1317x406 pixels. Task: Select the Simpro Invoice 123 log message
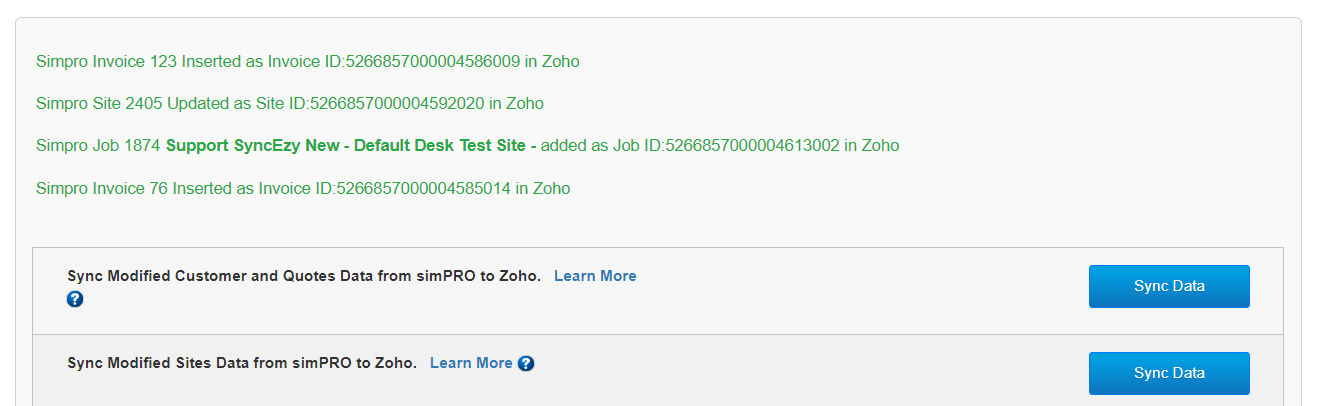click(x=308, y=61)
